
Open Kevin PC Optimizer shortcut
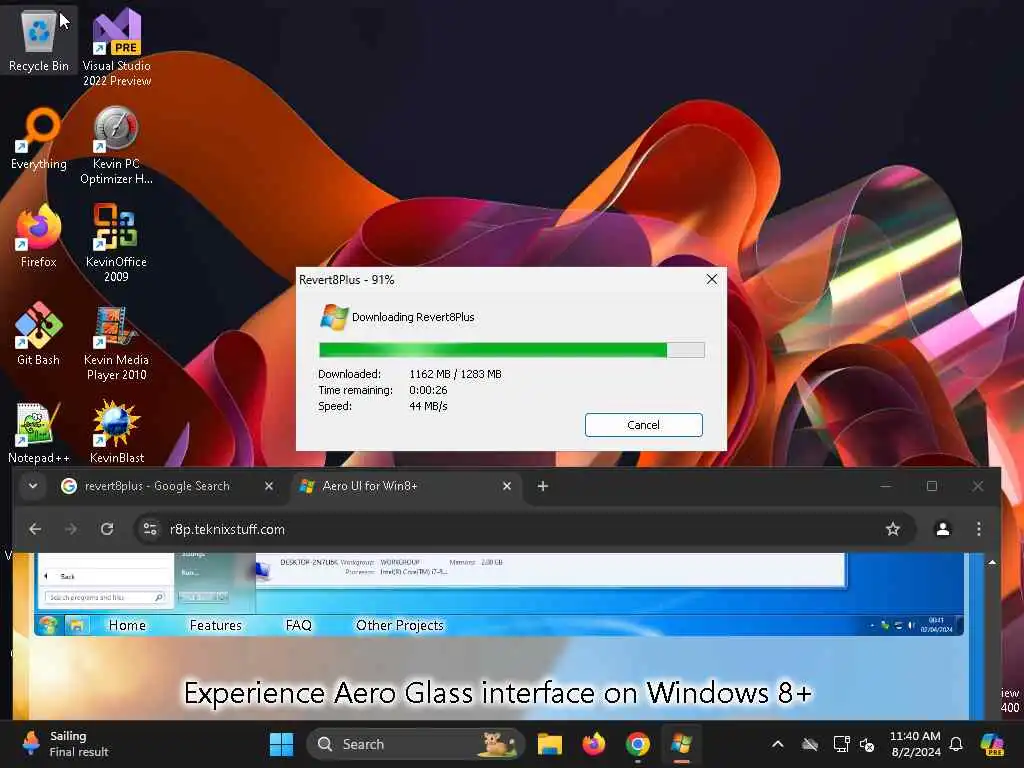[x=116, y=145]
